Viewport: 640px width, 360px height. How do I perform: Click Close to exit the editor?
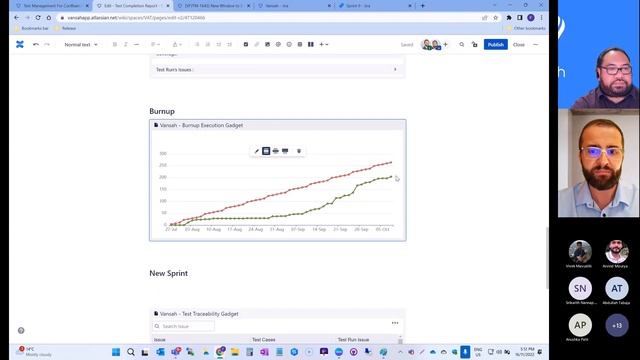tap(519, 44)
